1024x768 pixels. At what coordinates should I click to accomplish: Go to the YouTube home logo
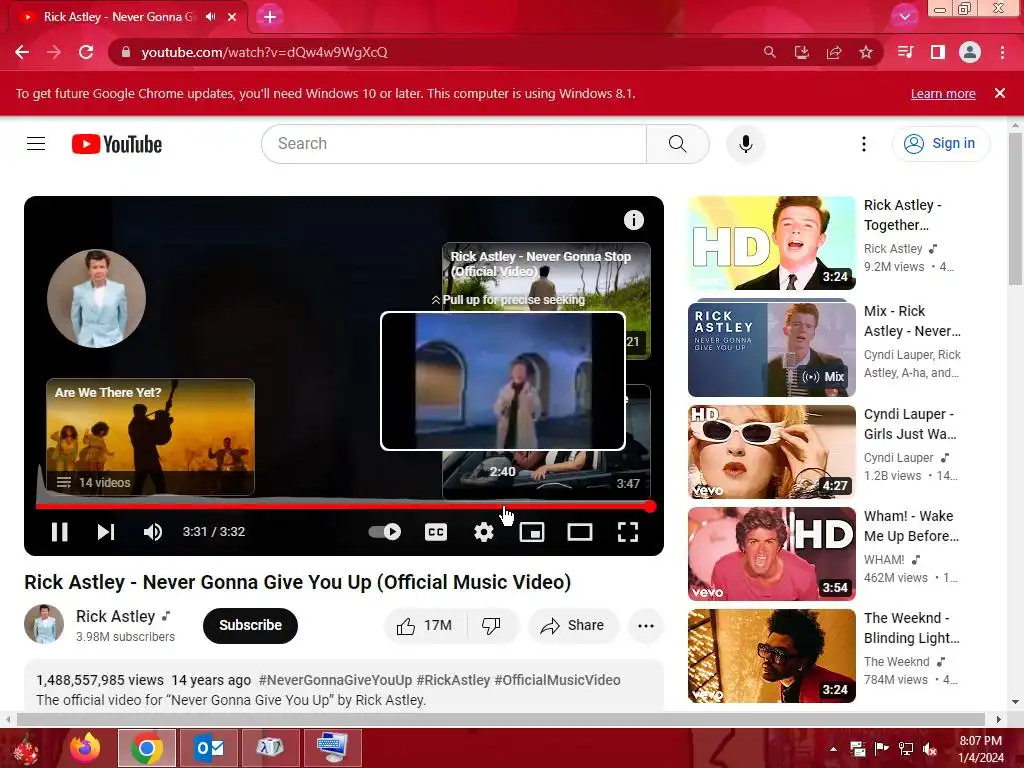pos(117,144)
